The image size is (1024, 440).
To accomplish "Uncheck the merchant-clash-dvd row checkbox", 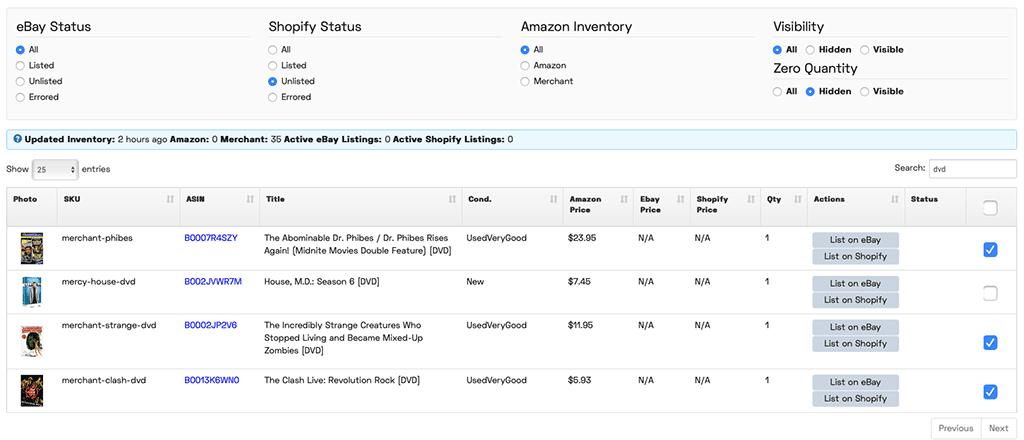I will click(990, 391).
